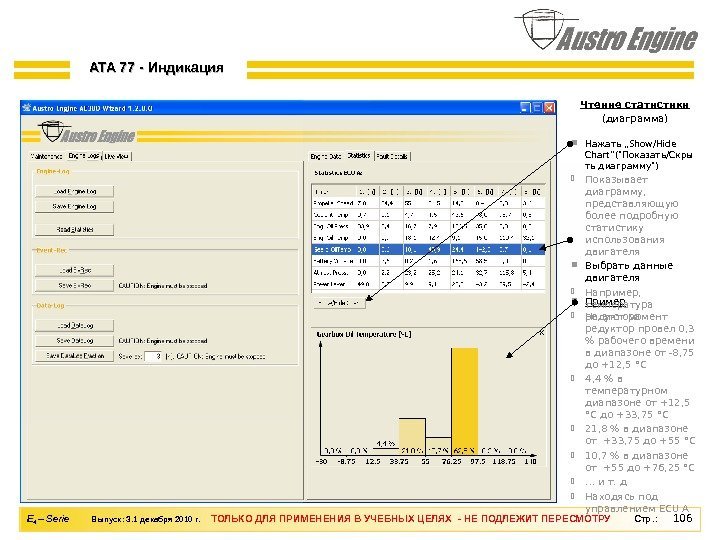Click the 'Event-Rec' group heading
The width and height of the screenshot is (720, 540).
pos(51,250)
